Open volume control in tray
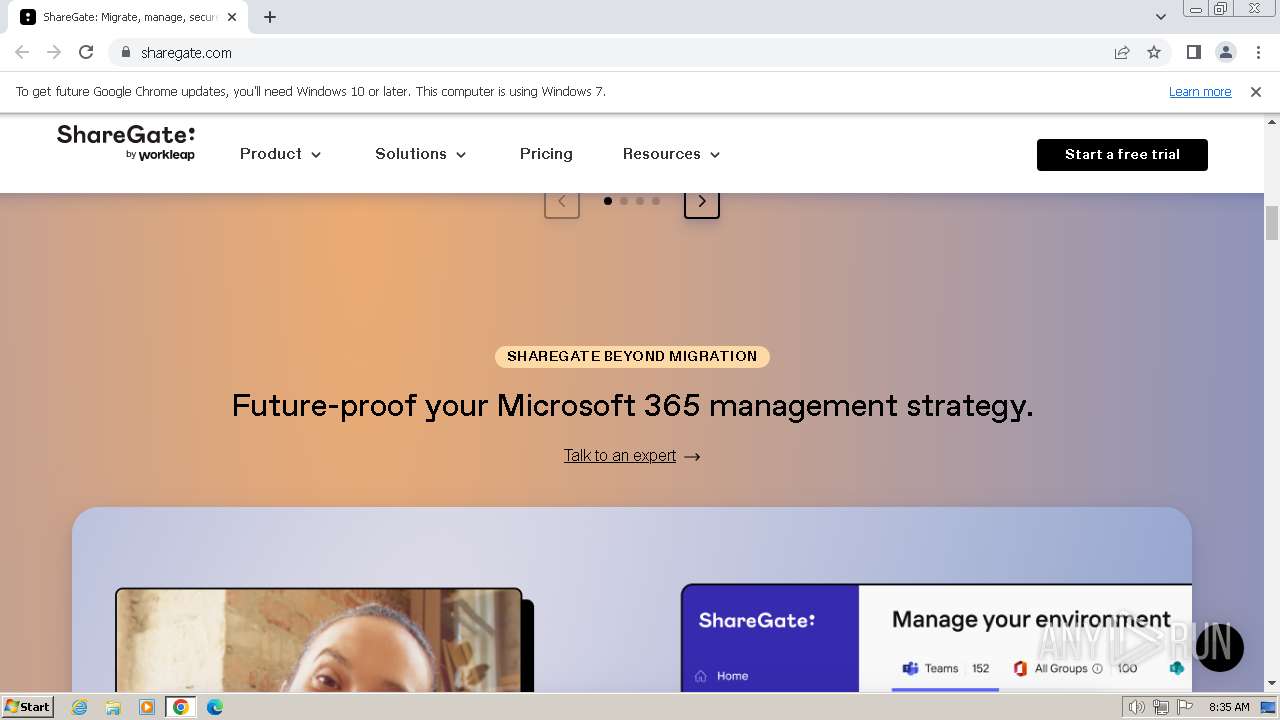 pyautogui.click(x=1137, y=707)
